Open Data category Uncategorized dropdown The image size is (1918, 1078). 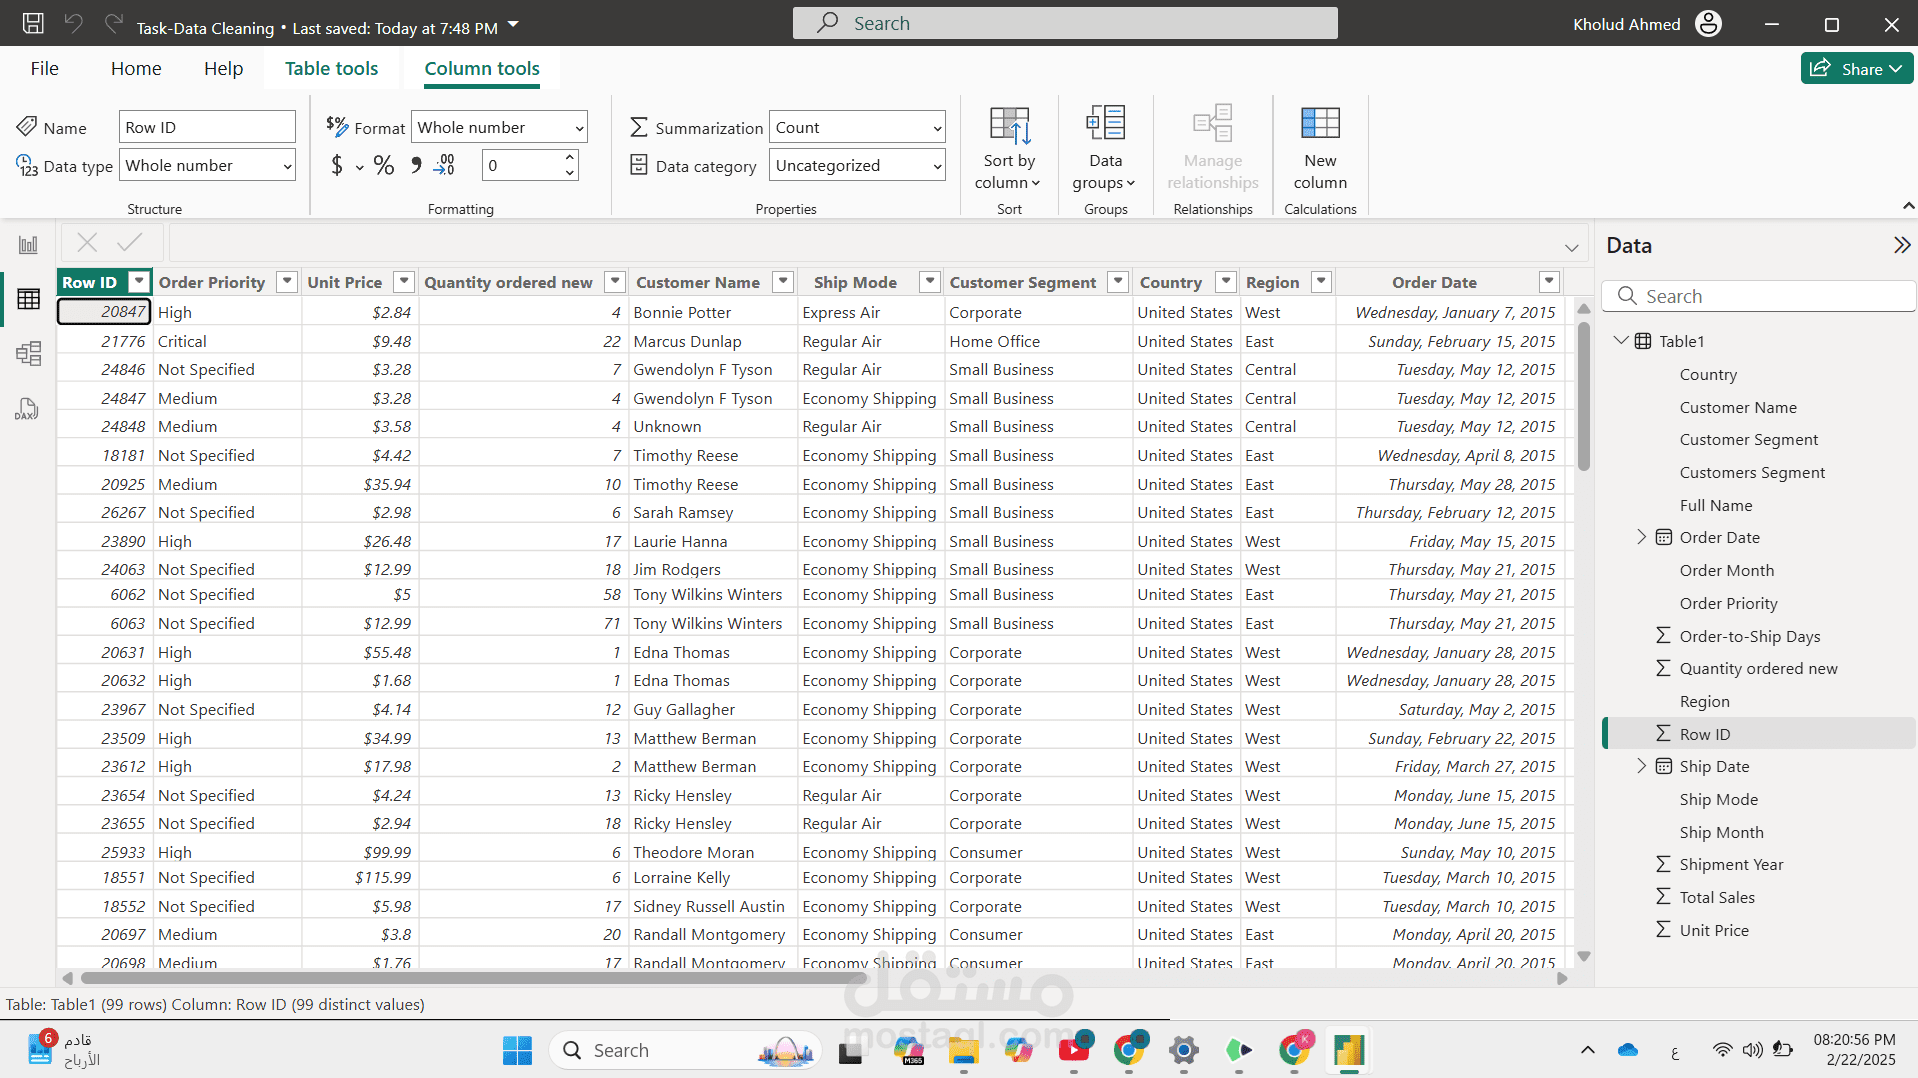pos(857,165)
